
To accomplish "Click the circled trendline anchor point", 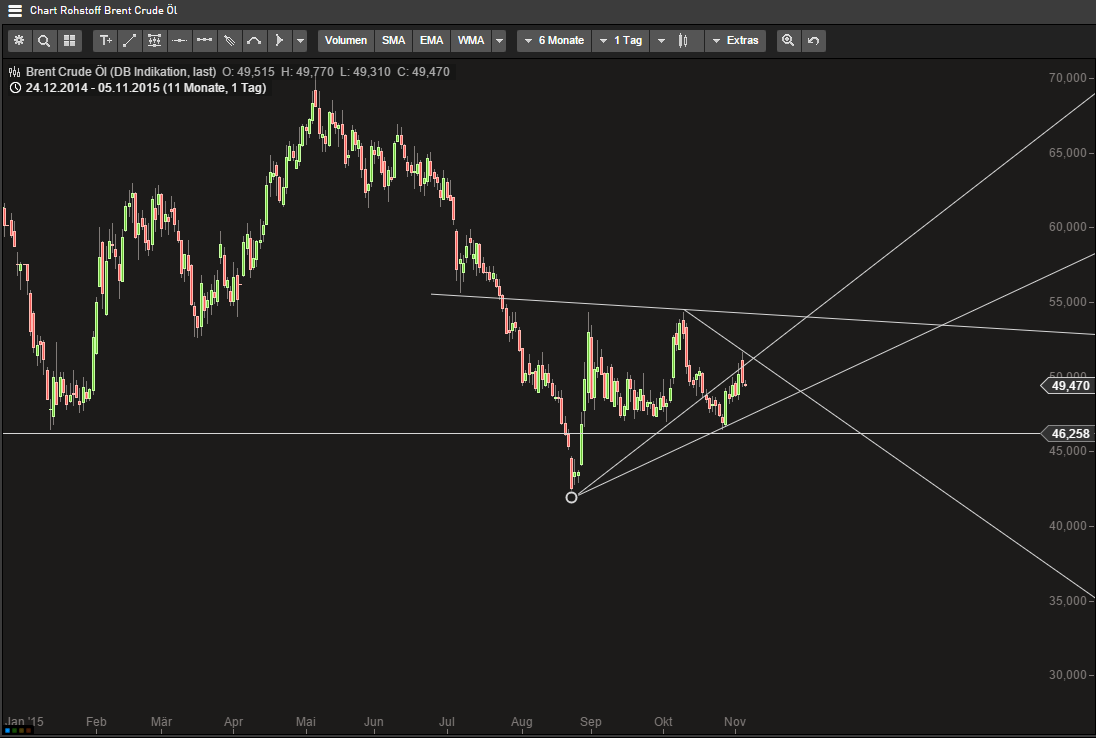I will coord(572,496).
